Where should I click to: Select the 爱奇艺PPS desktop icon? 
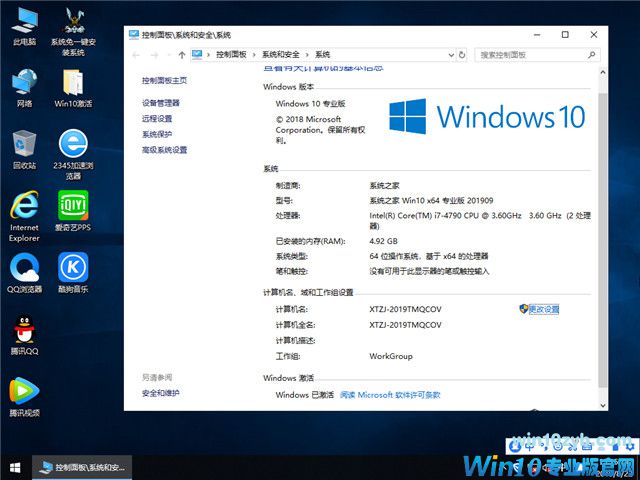click(x=73, y=211)
